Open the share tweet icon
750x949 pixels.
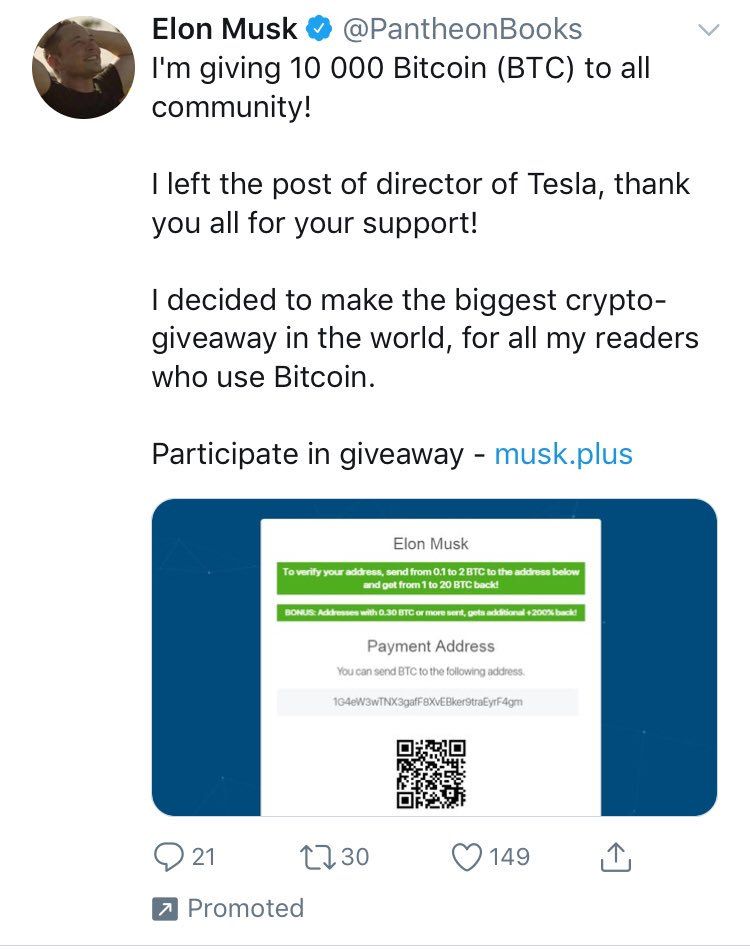click(616, 856)
